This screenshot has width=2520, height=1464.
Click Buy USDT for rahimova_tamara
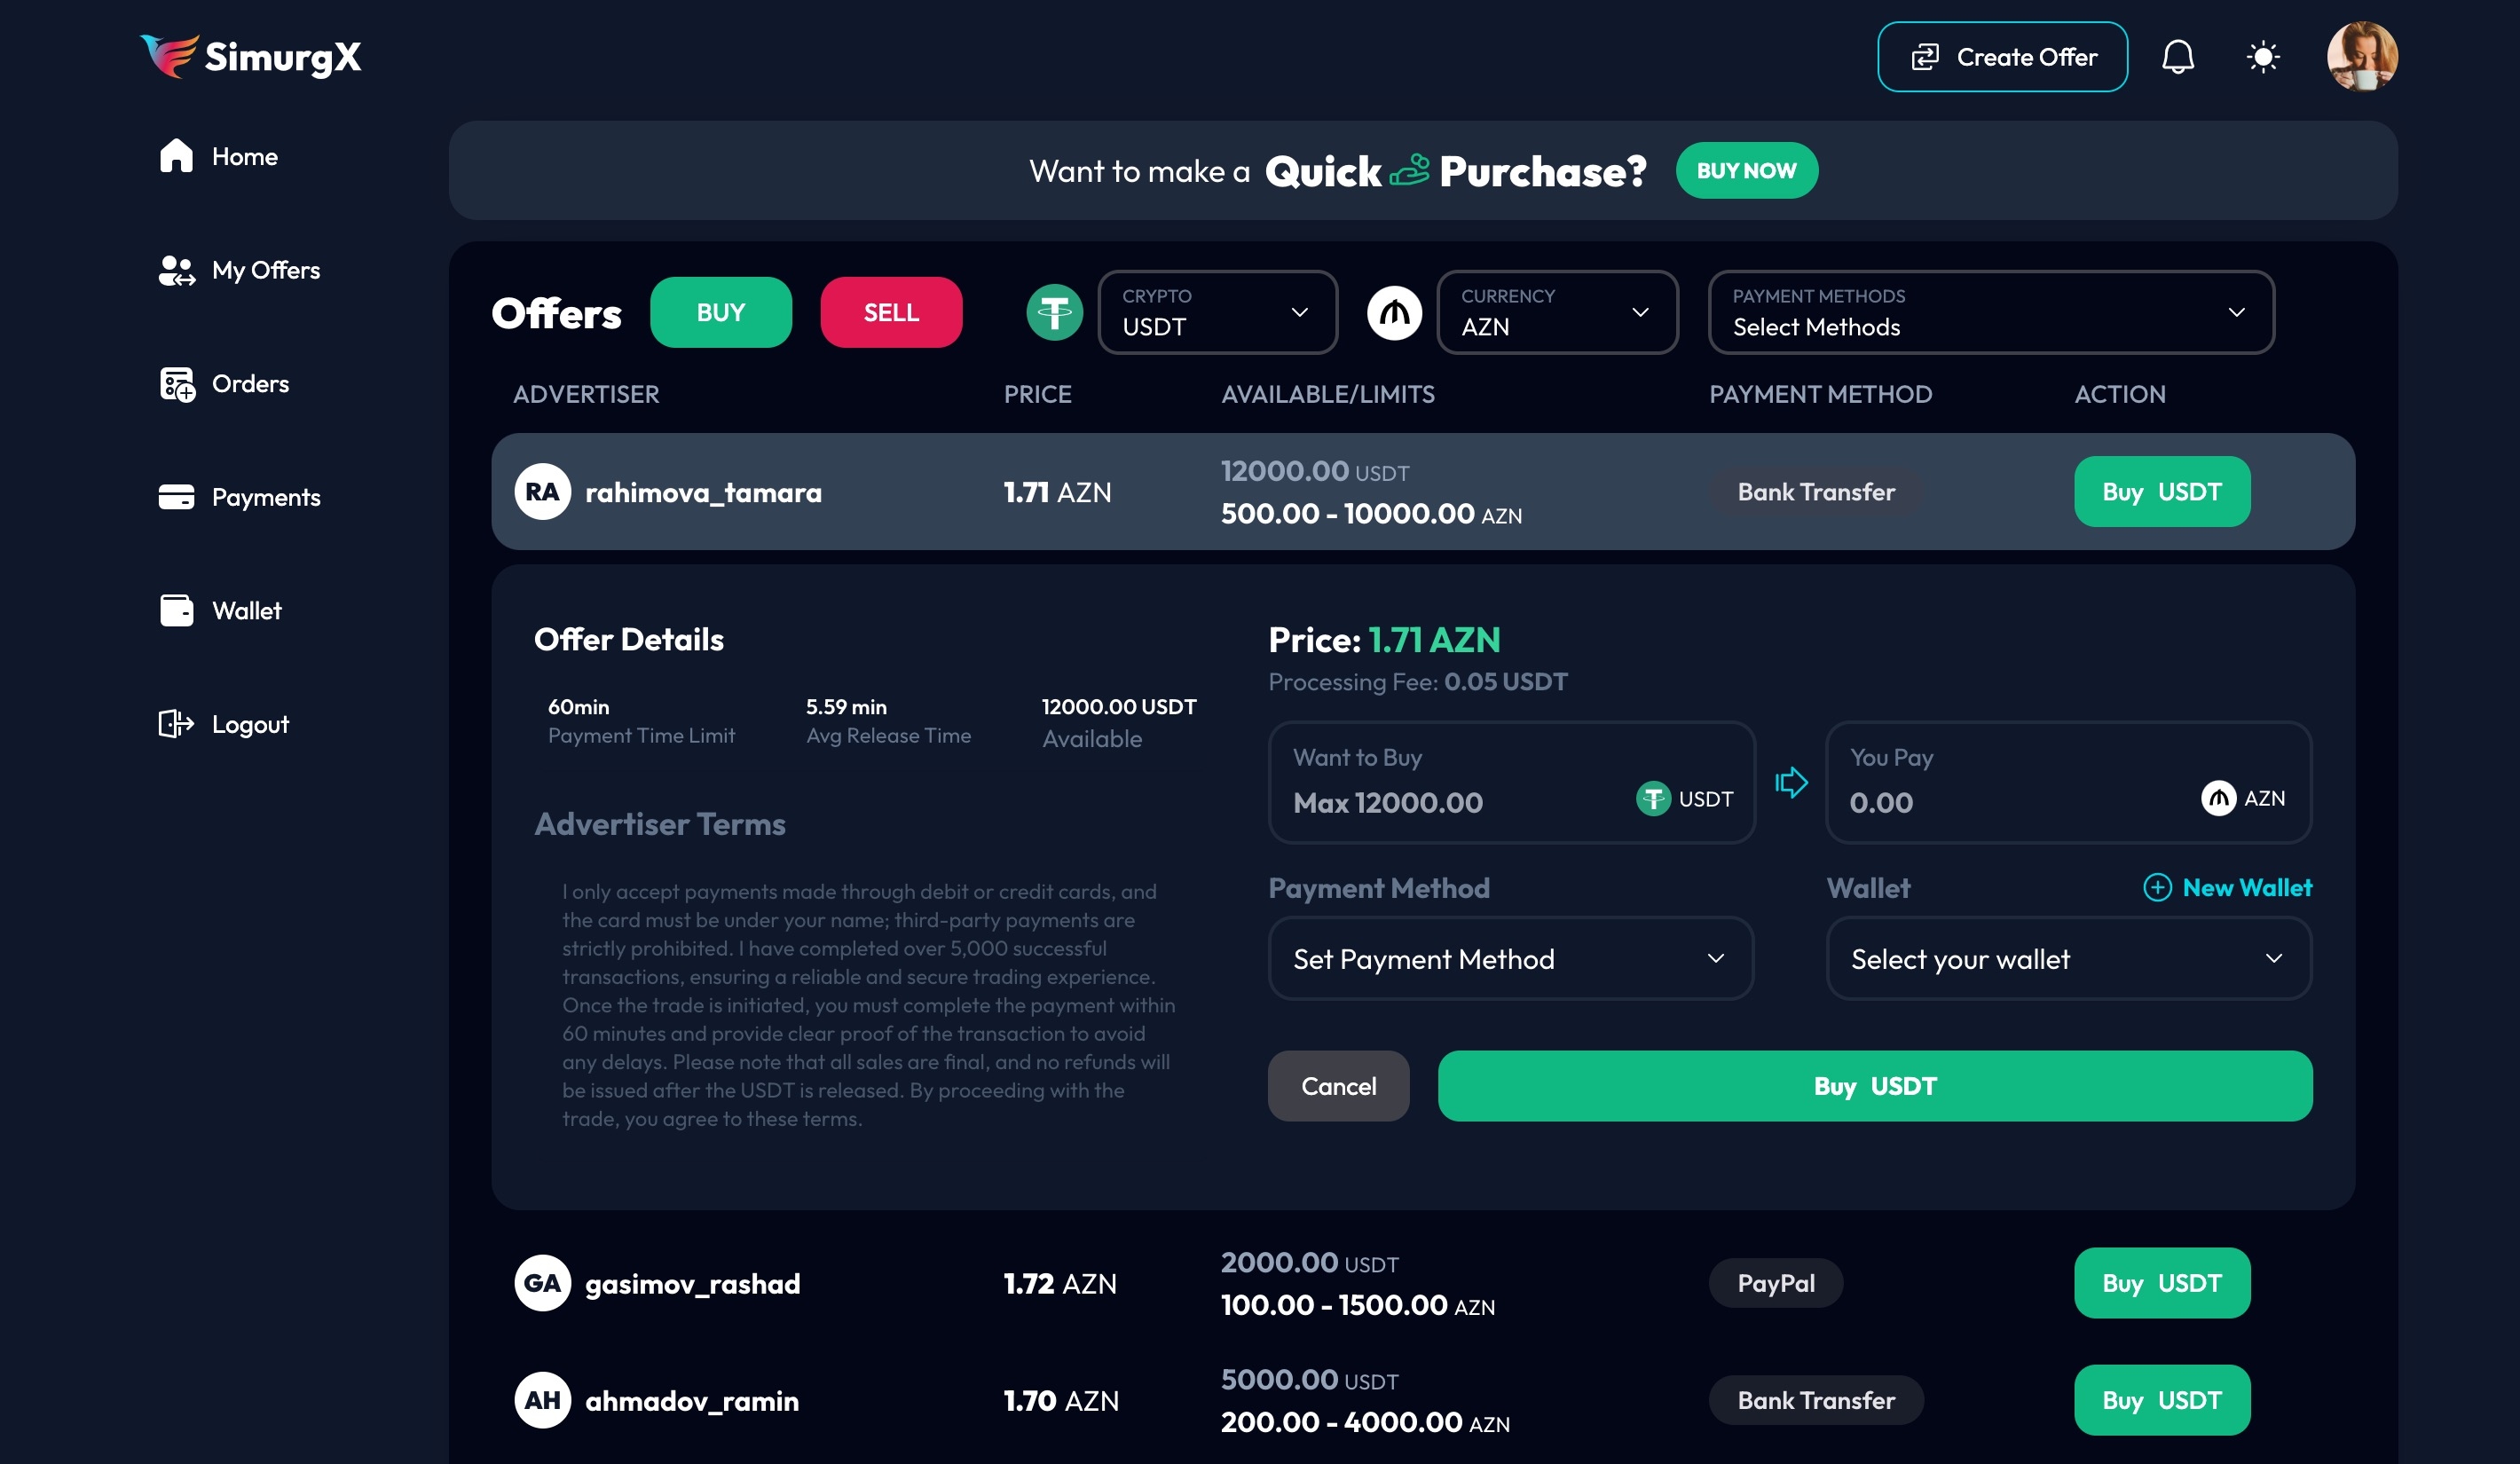(x=2162, y=492)
